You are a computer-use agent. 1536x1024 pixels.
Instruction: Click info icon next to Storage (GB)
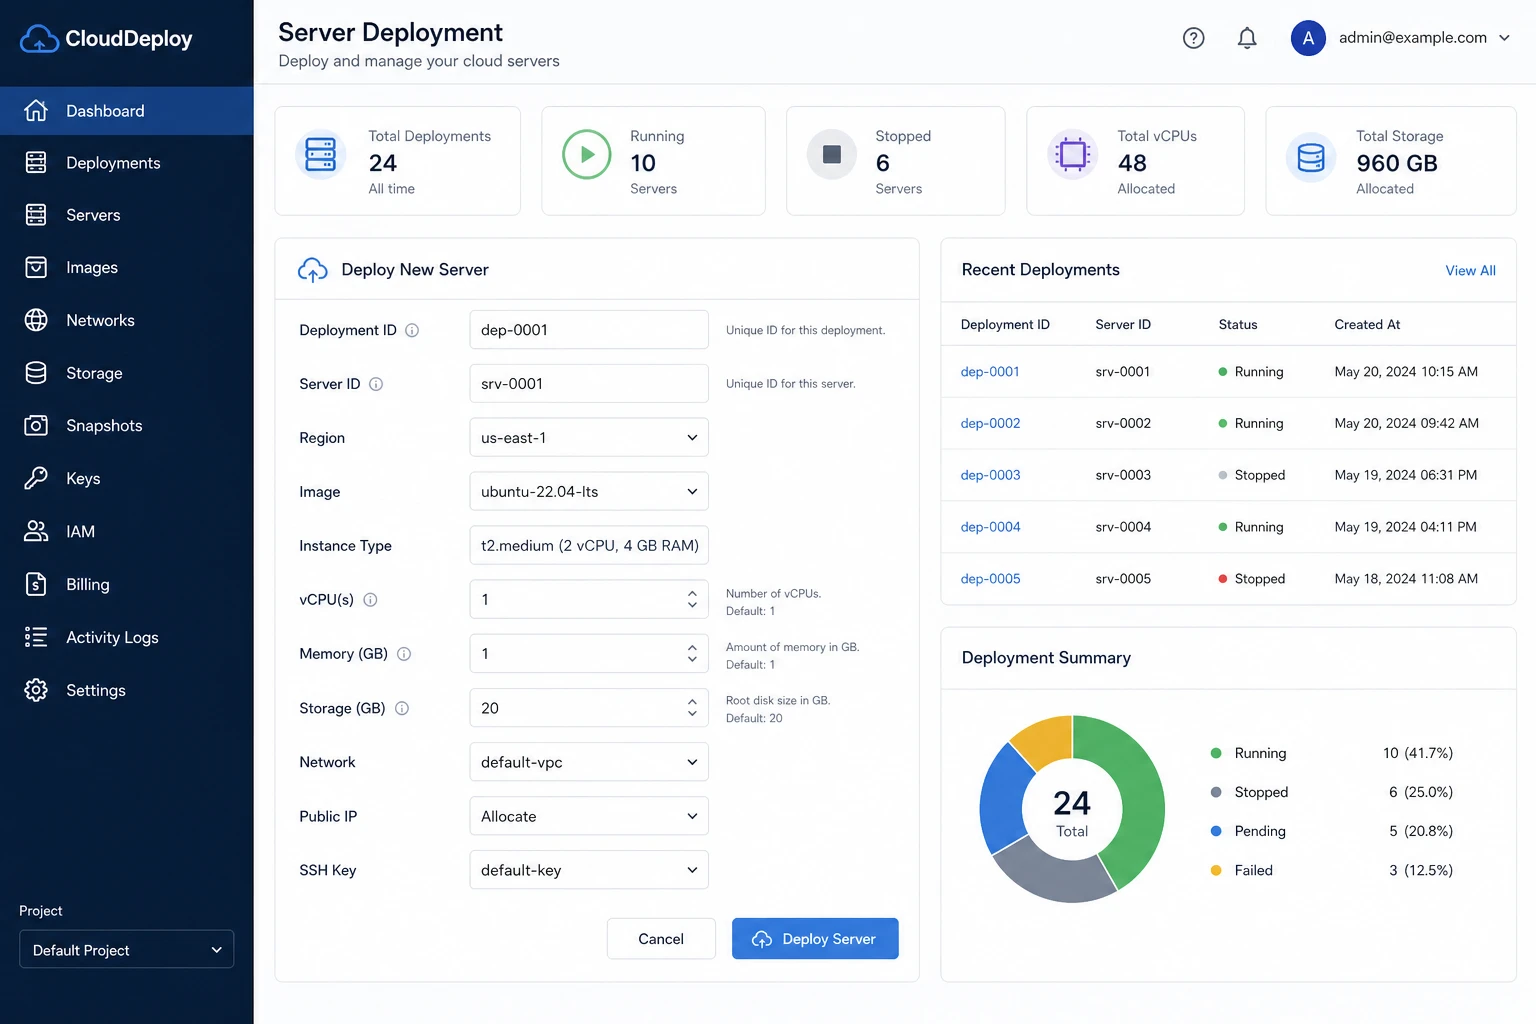click(402, 708)
